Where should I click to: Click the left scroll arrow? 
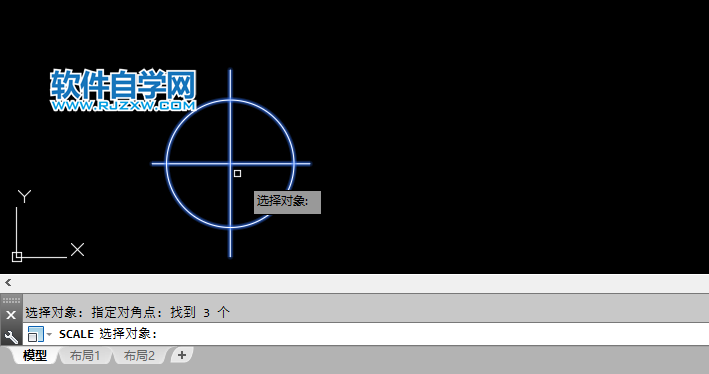pos(8,283)
